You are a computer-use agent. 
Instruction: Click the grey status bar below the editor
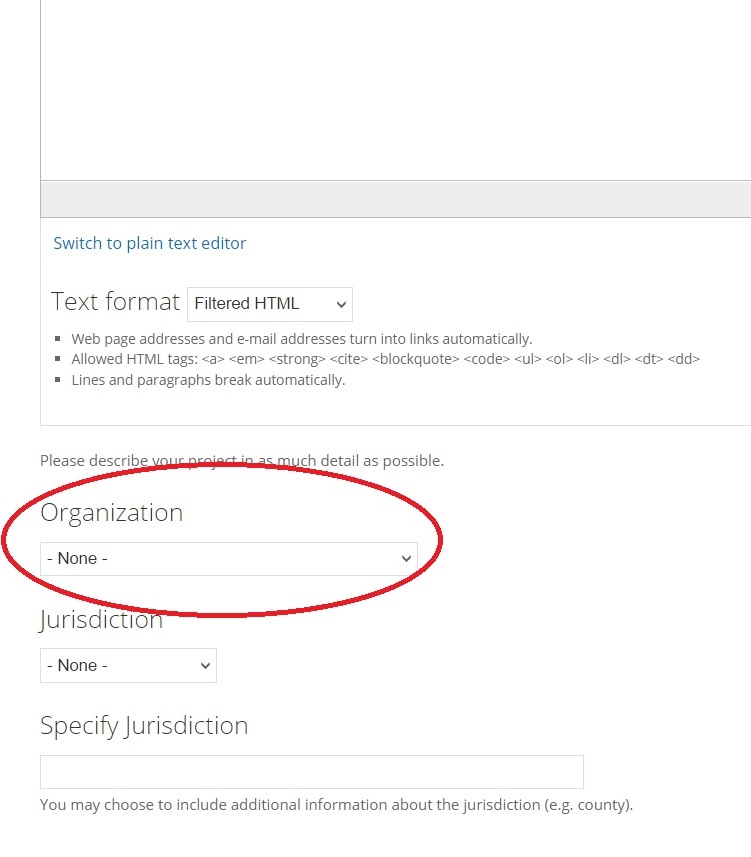pyautogui.click(x=396, y=199)
